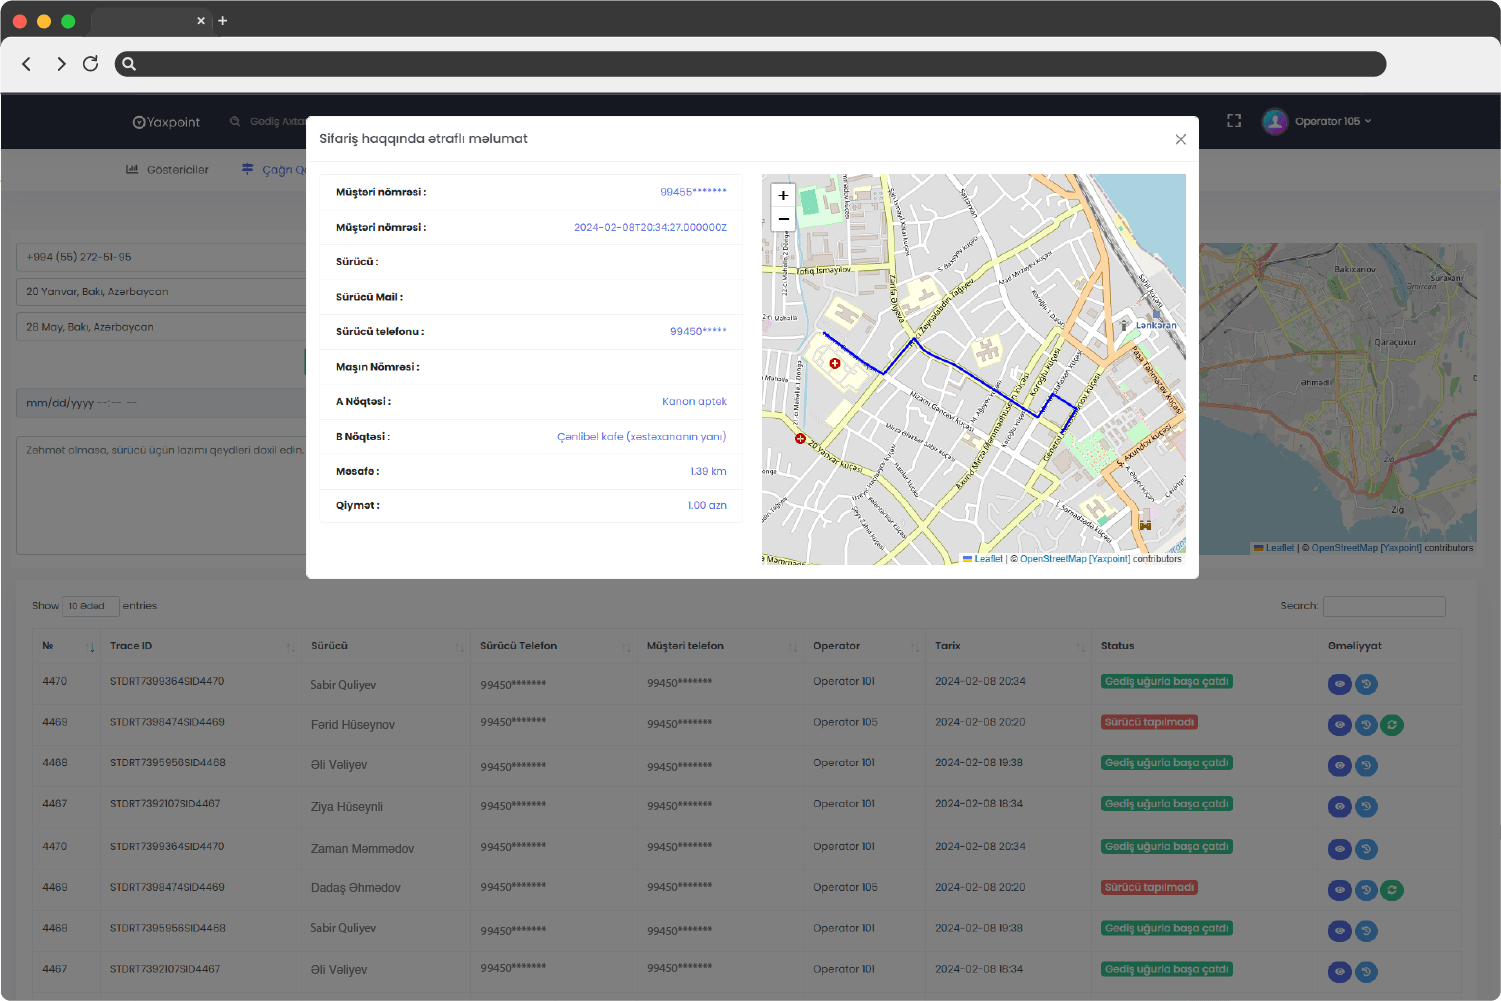This screenshot has height=1001, width=1501.
Task: Click the bar-chart icon beside Göstəricilər
Action: [x=131, y=169]
